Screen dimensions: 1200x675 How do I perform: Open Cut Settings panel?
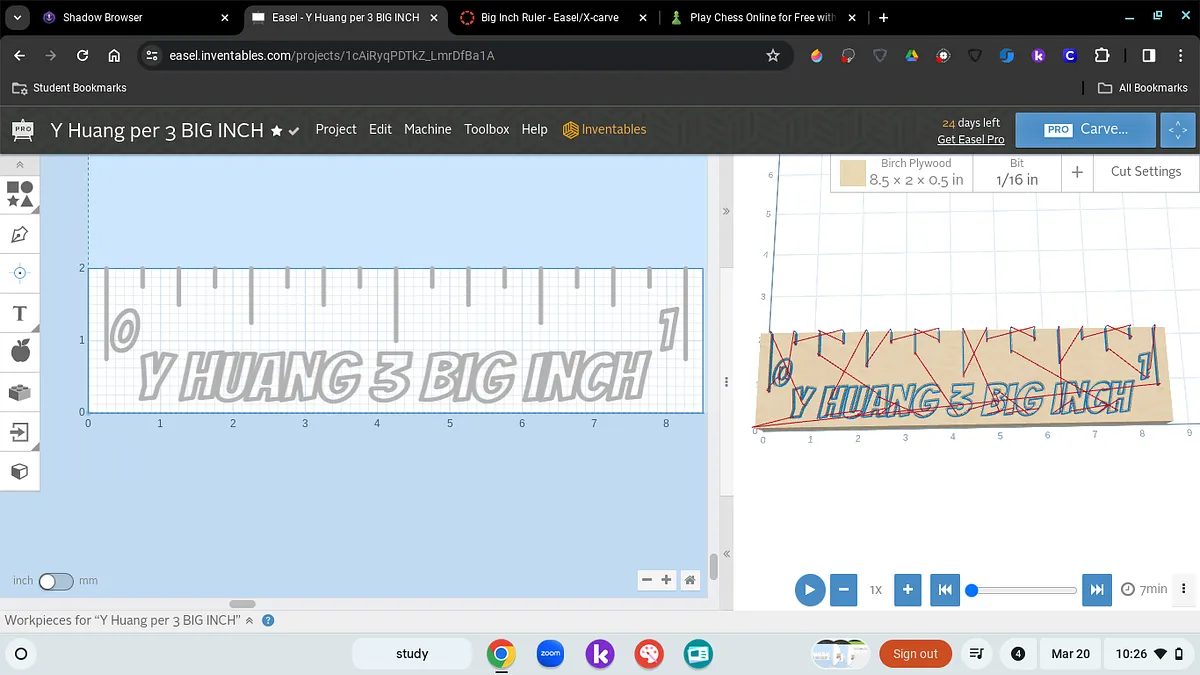point(1145,171)
